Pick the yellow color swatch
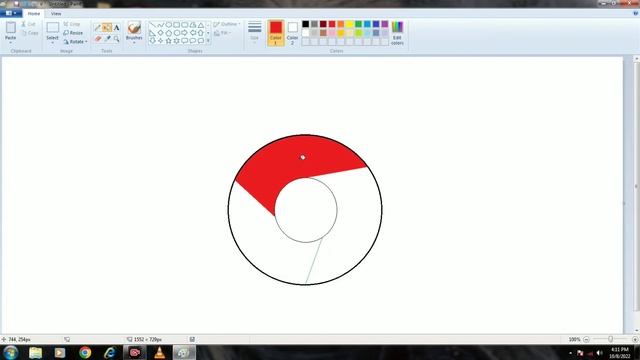This screenshot has height=360, width=640. click(349, 24)
